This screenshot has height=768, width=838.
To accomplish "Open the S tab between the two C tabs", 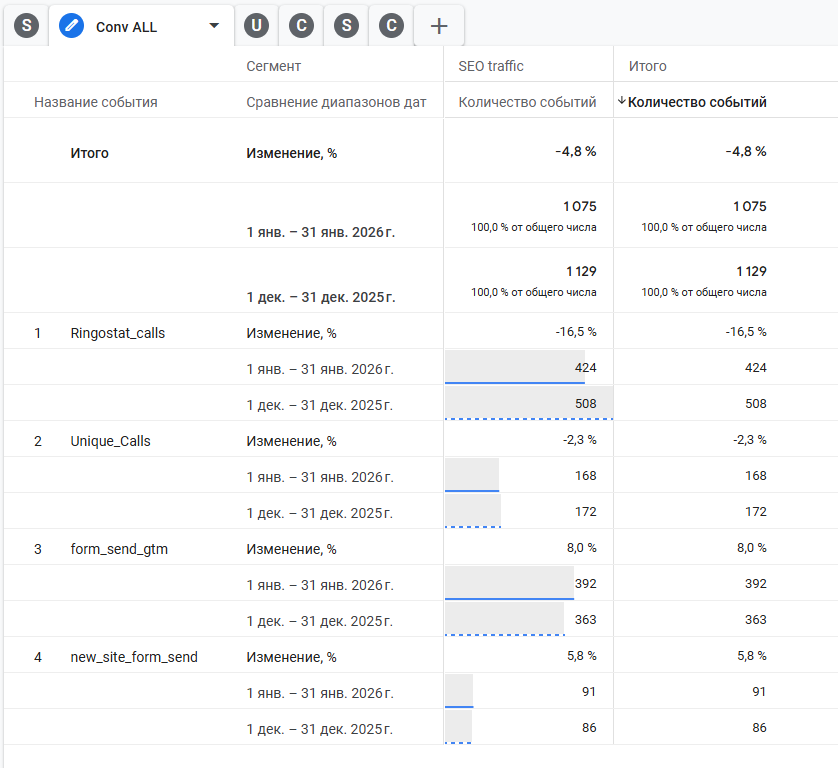I will click(346, 26).
